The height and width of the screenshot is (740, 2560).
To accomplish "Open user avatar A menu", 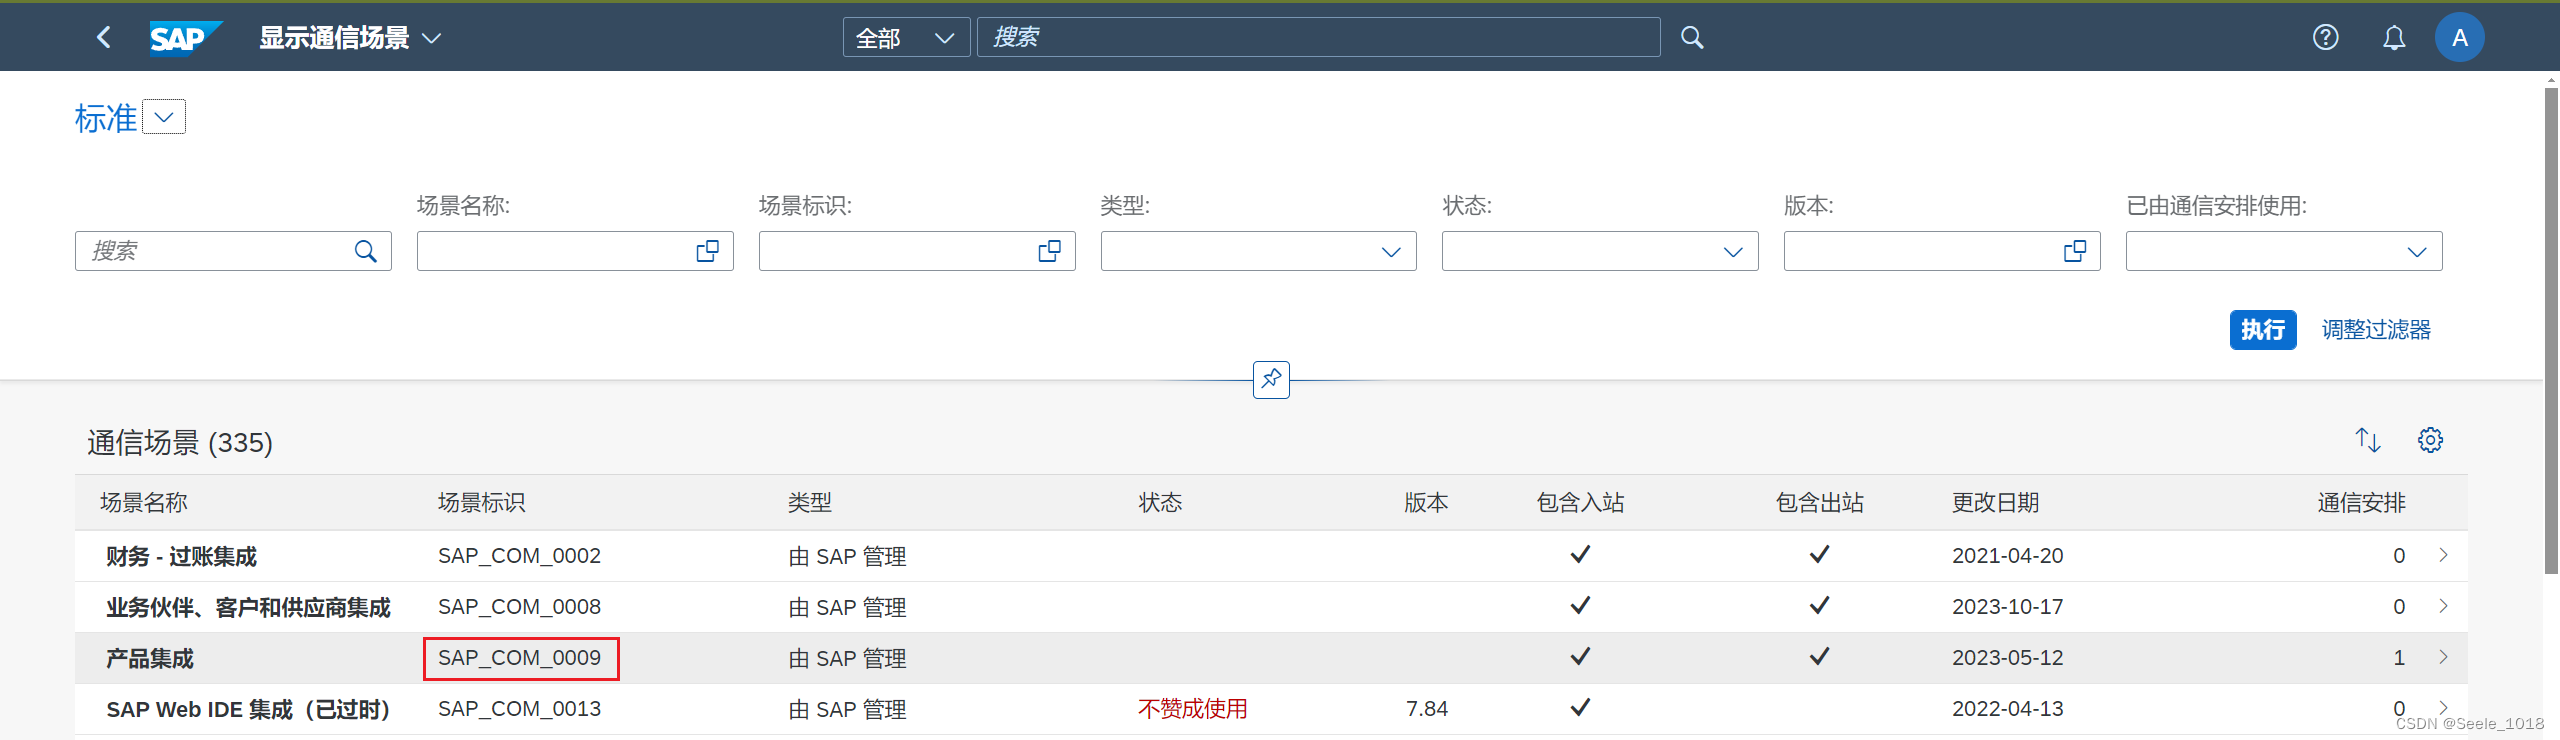I will 2460,37.
